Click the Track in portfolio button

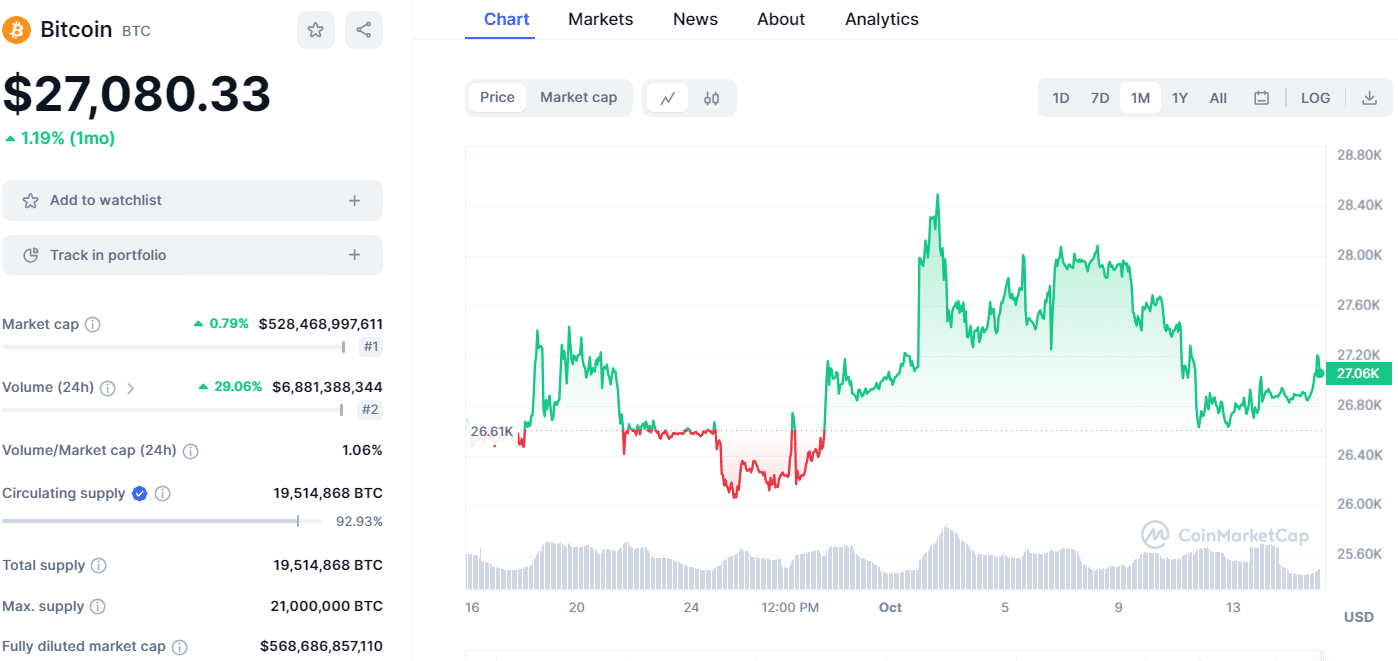tap(192, 255)
